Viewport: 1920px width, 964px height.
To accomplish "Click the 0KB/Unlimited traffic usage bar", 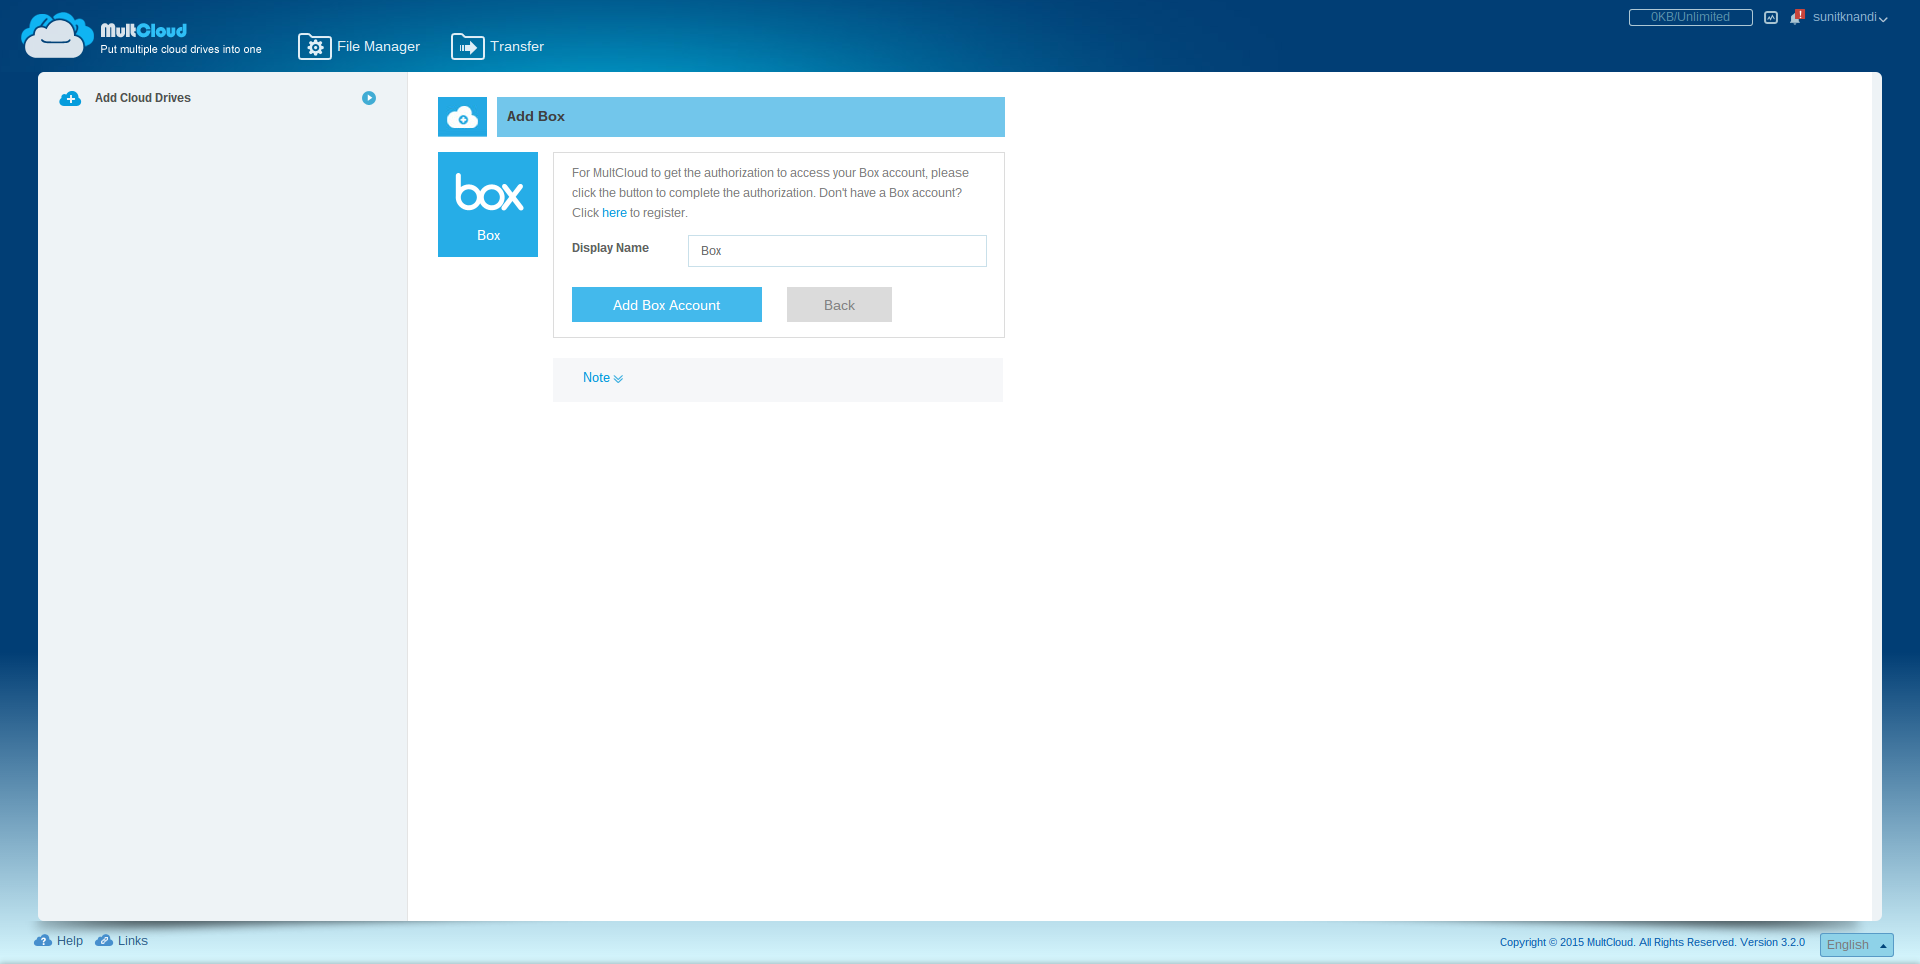I will pos(1690,17).
